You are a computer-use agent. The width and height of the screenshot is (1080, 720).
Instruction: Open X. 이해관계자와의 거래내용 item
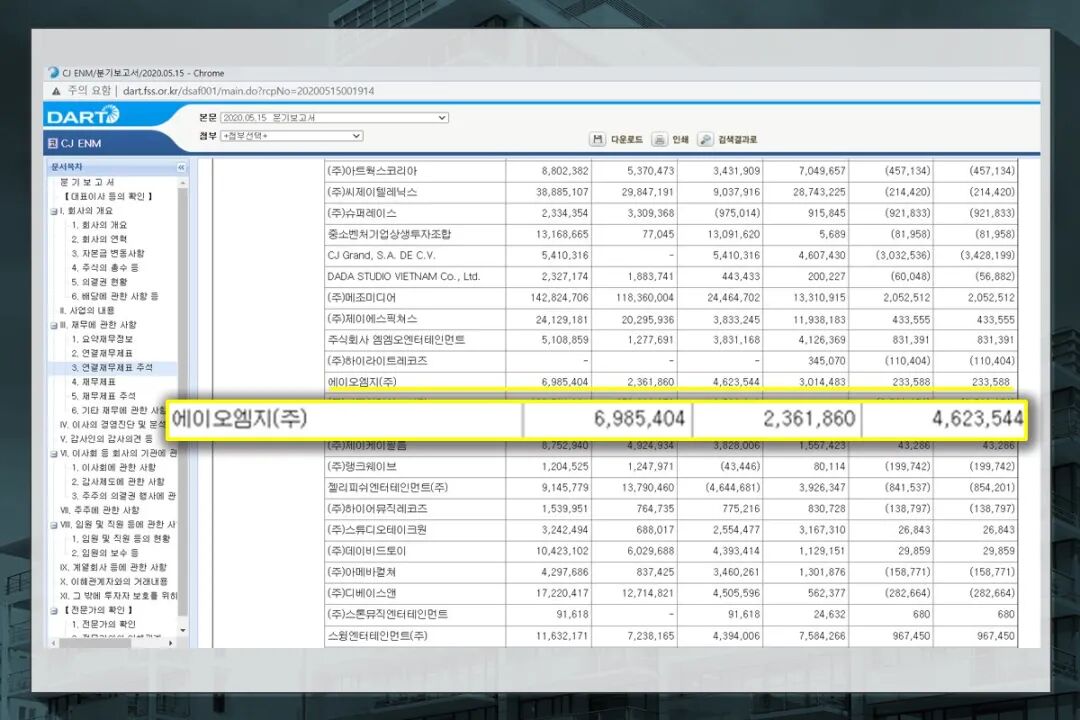(114, 582)
